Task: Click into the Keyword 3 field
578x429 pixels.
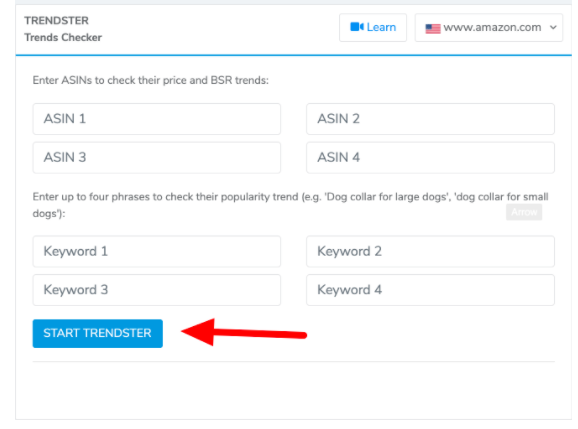Action: [x=157, y=290]
